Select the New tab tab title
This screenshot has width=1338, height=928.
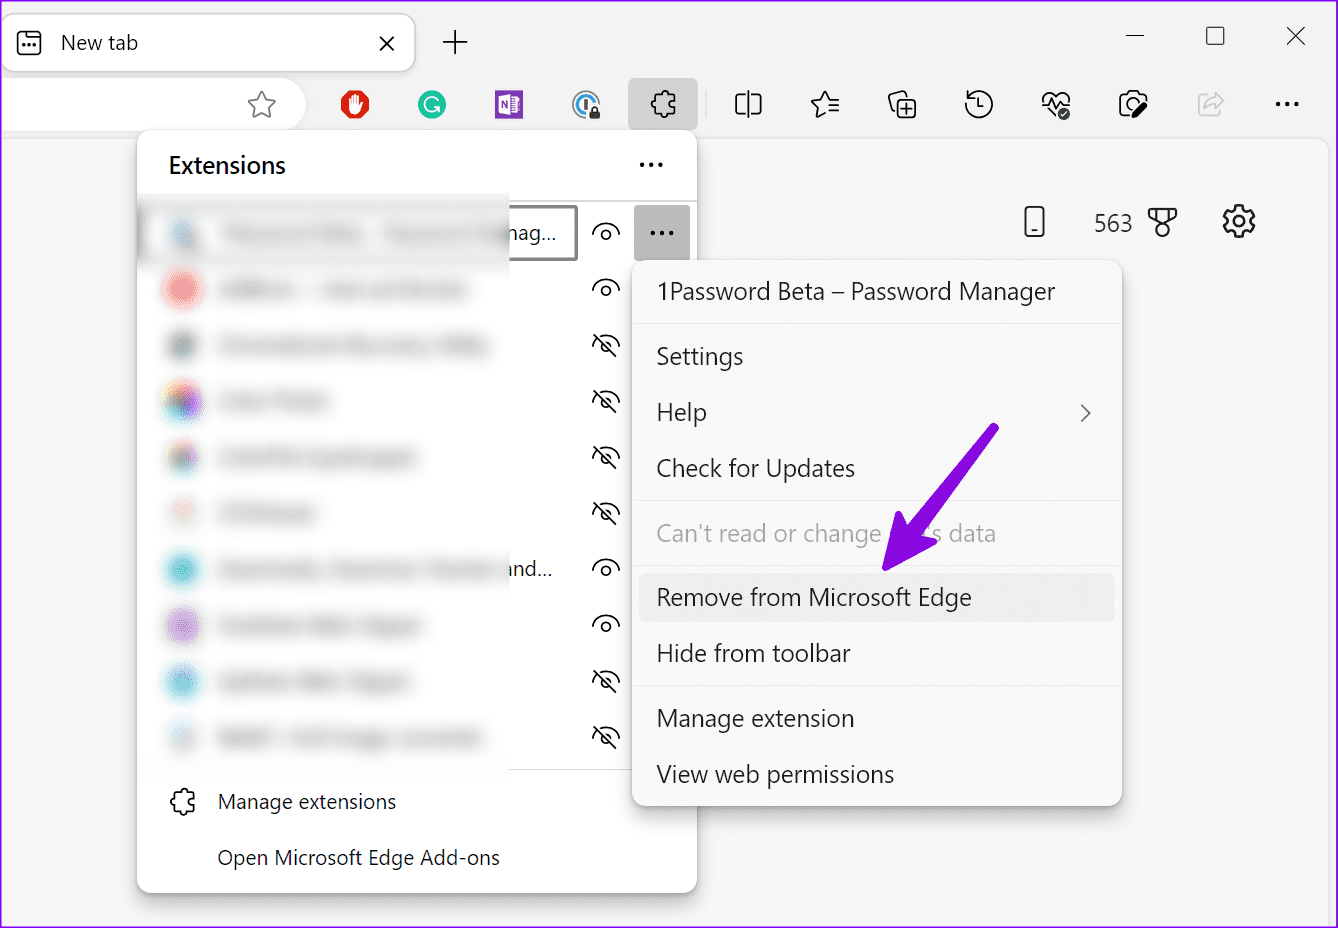[99, 43]
